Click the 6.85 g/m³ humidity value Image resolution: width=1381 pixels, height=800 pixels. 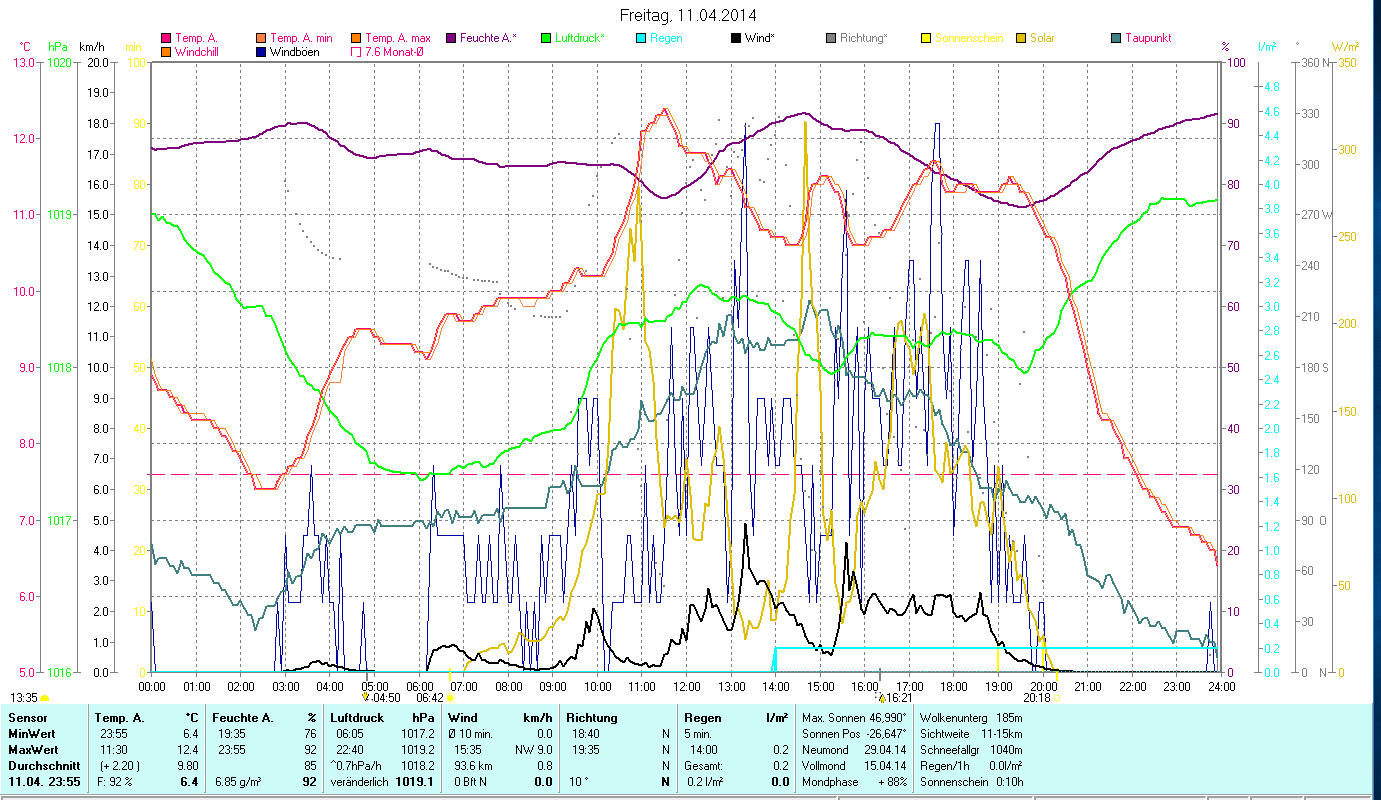238,782
